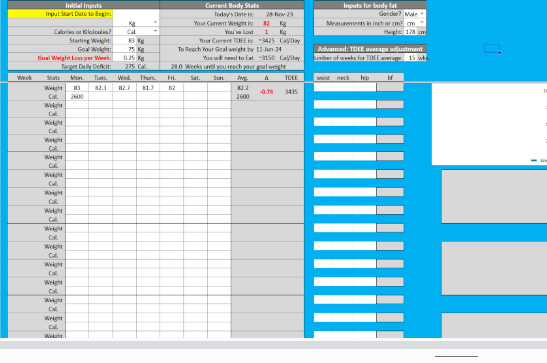The height and width of the screenshot is (363, 547).
Task: Click the Tuesday weight cell 82.3
Action: tap(100, 88)
